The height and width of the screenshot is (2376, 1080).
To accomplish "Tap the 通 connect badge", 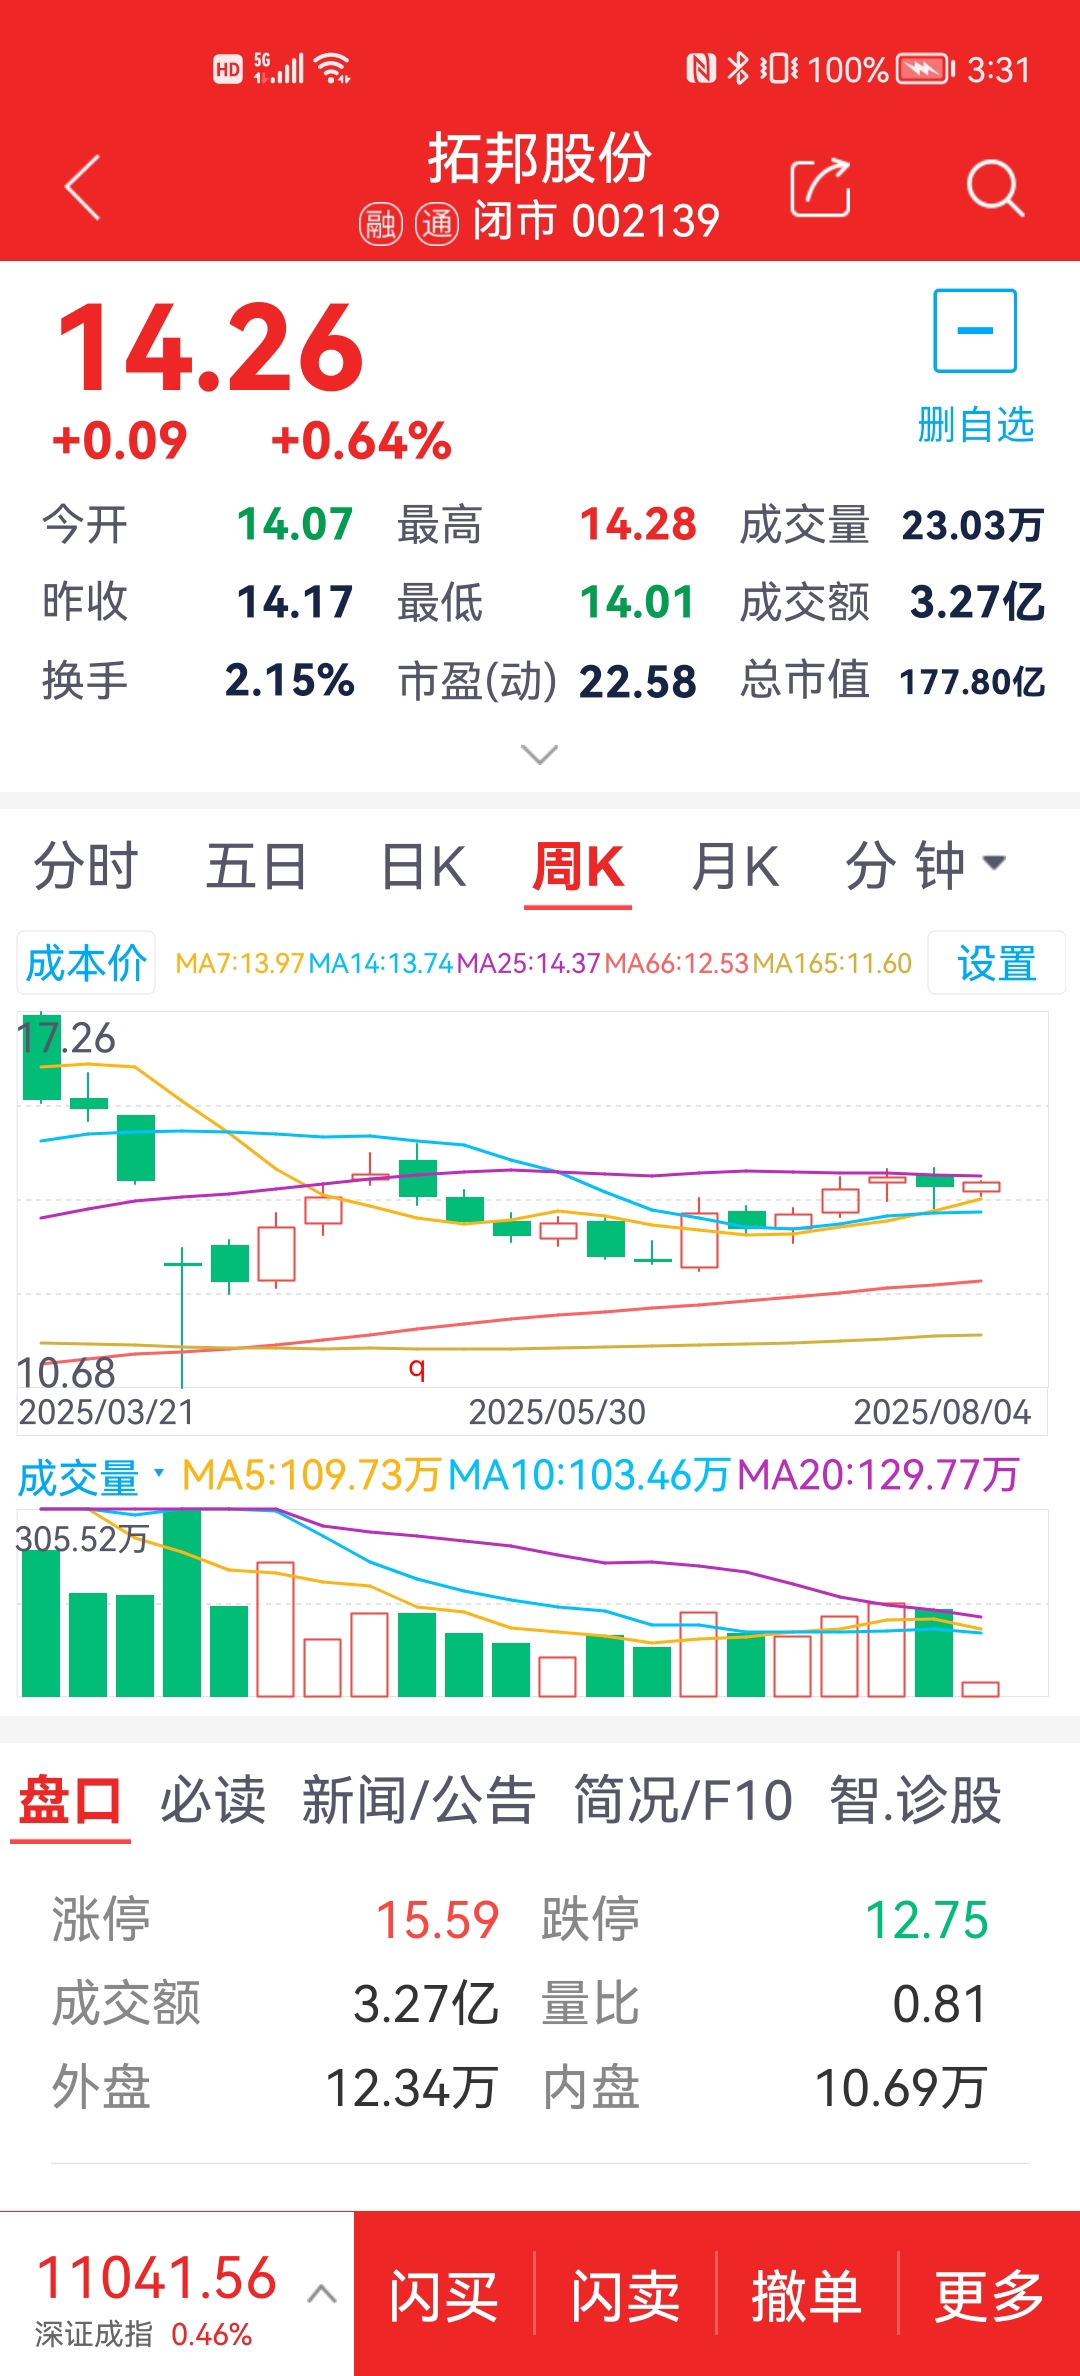I will pyautogui.click(x=437, y=224).
